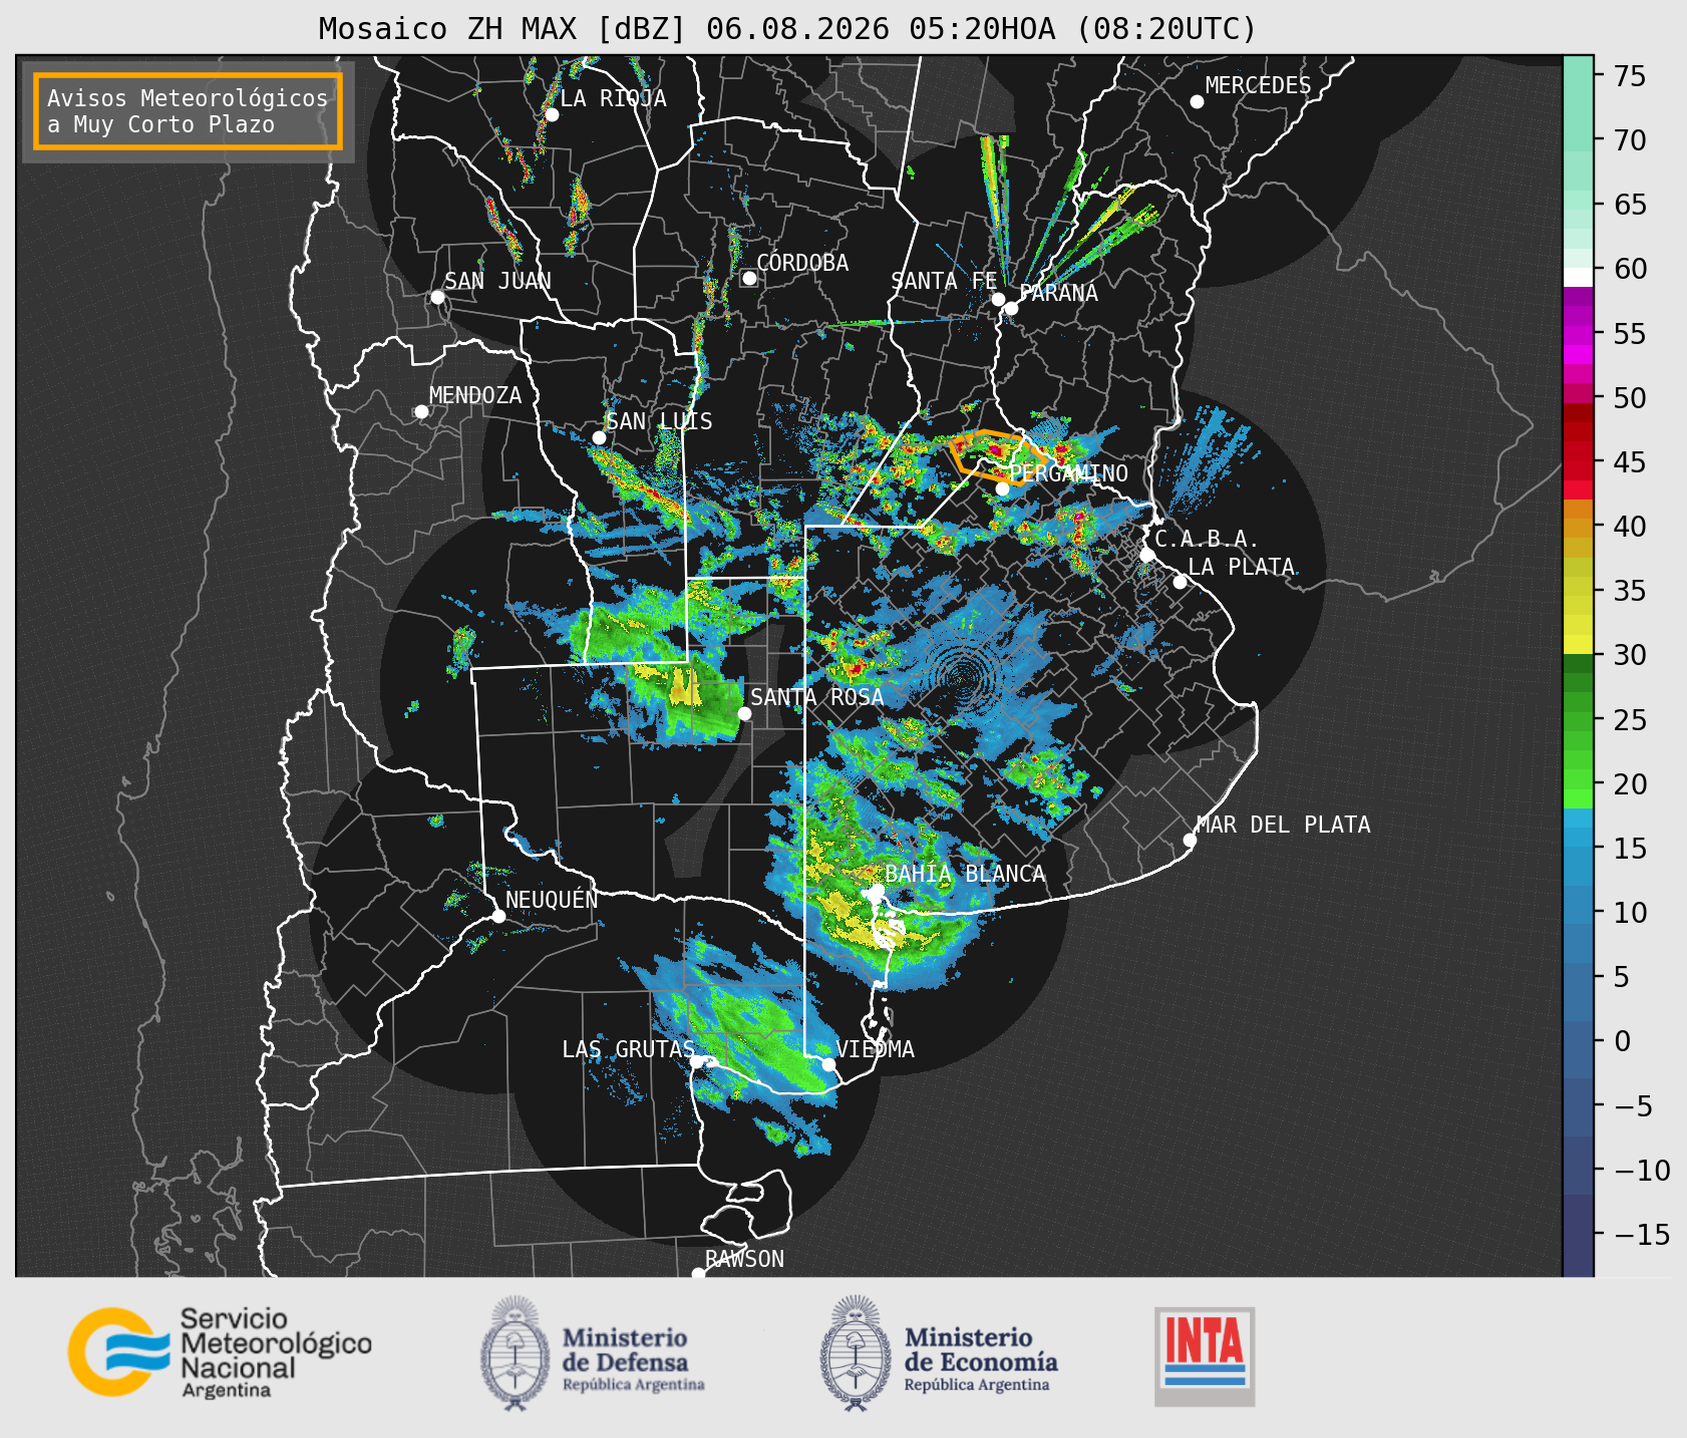Click the La Rioja city label
The image size is (1687, 1438).
613,98
